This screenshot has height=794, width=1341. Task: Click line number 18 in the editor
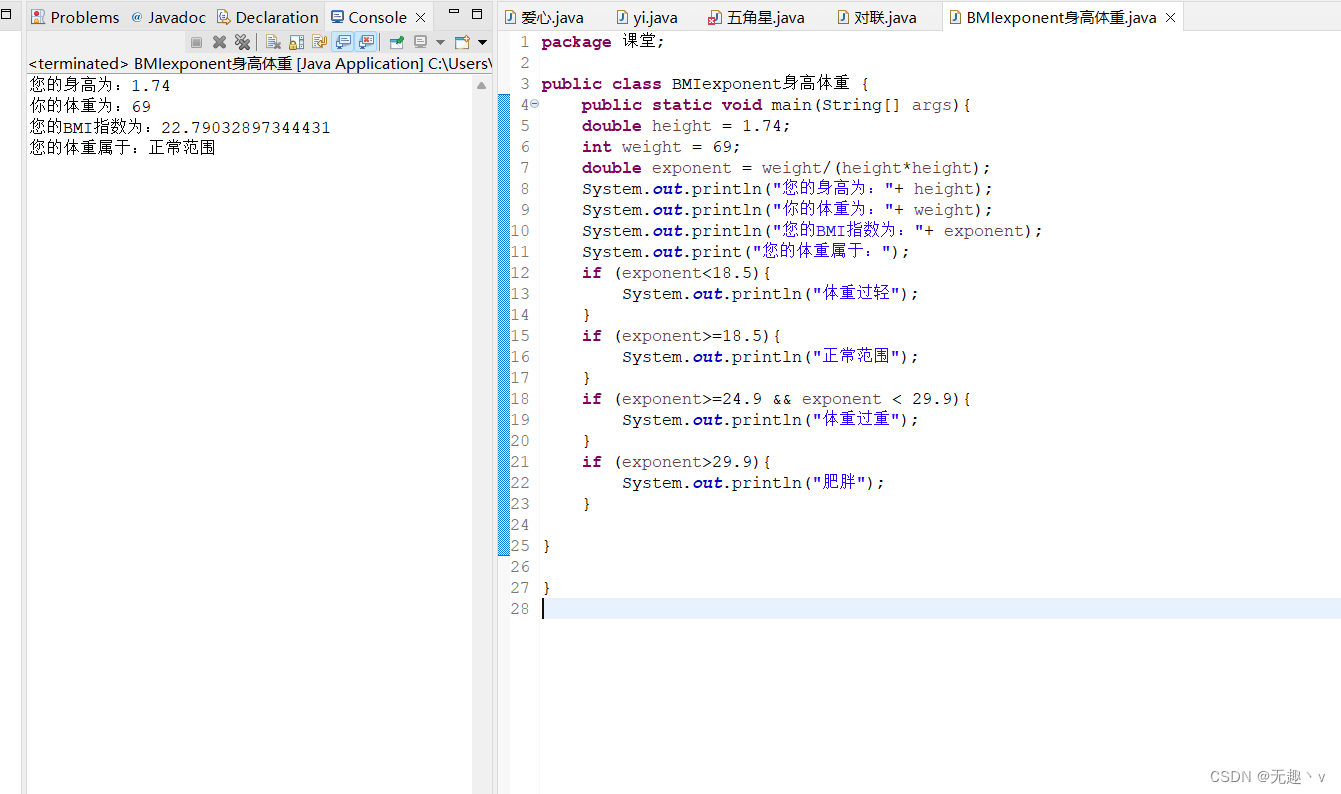pyautogui.click(x=520, y=398)
